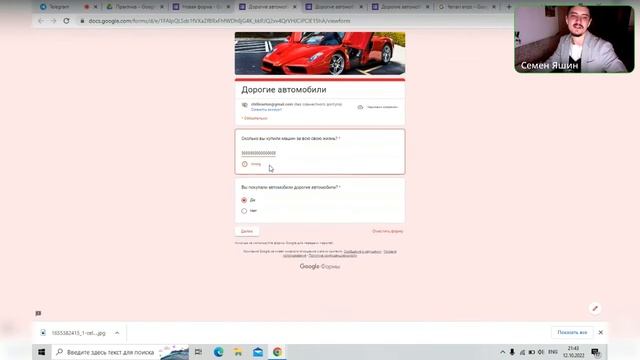This screenshot has height=360, width=640.
Task: Select the tab with the red recording dot
Action: (x=87, y=7)
